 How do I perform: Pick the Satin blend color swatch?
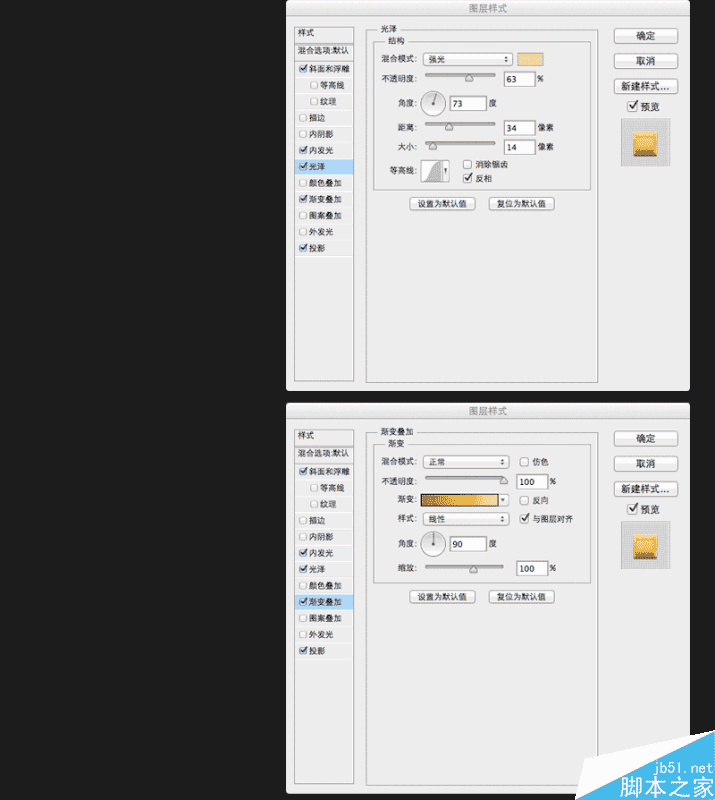click(530, 59)
